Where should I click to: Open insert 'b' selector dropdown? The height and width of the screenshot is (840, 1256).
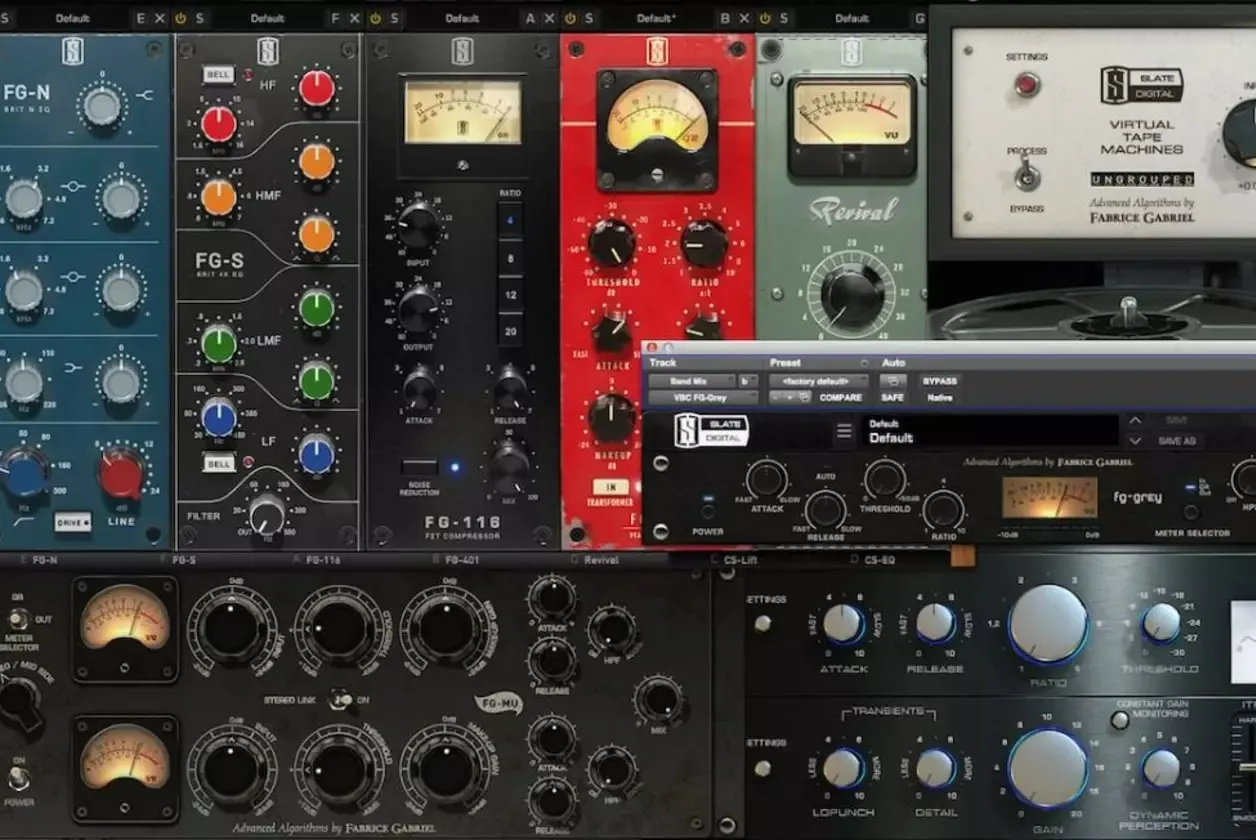click(x=749, y=381)
